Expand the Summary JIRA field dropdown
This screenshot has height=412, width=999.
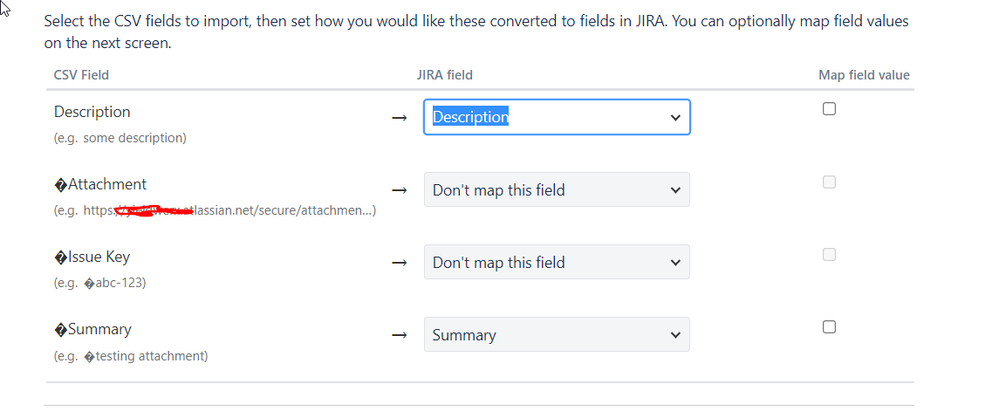556,336
